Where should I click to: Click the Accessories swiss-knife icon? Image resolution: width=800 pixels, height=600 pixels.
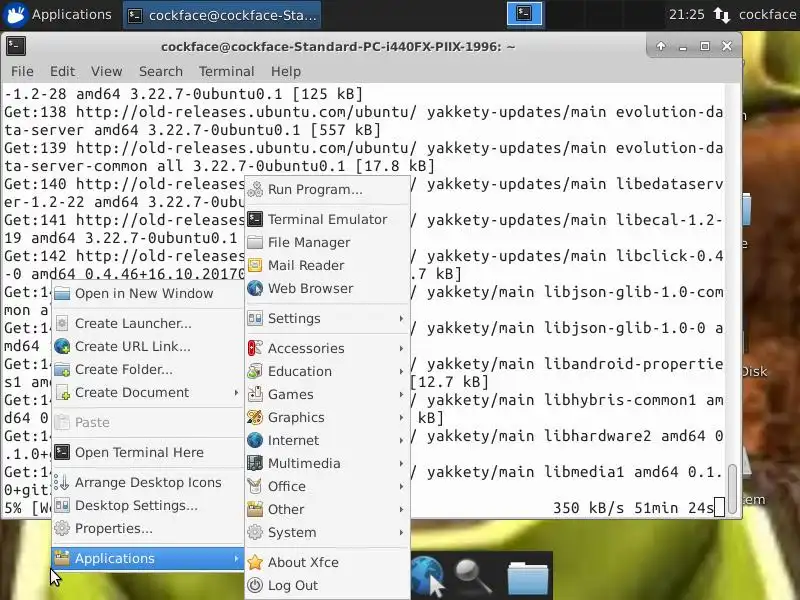255,348
